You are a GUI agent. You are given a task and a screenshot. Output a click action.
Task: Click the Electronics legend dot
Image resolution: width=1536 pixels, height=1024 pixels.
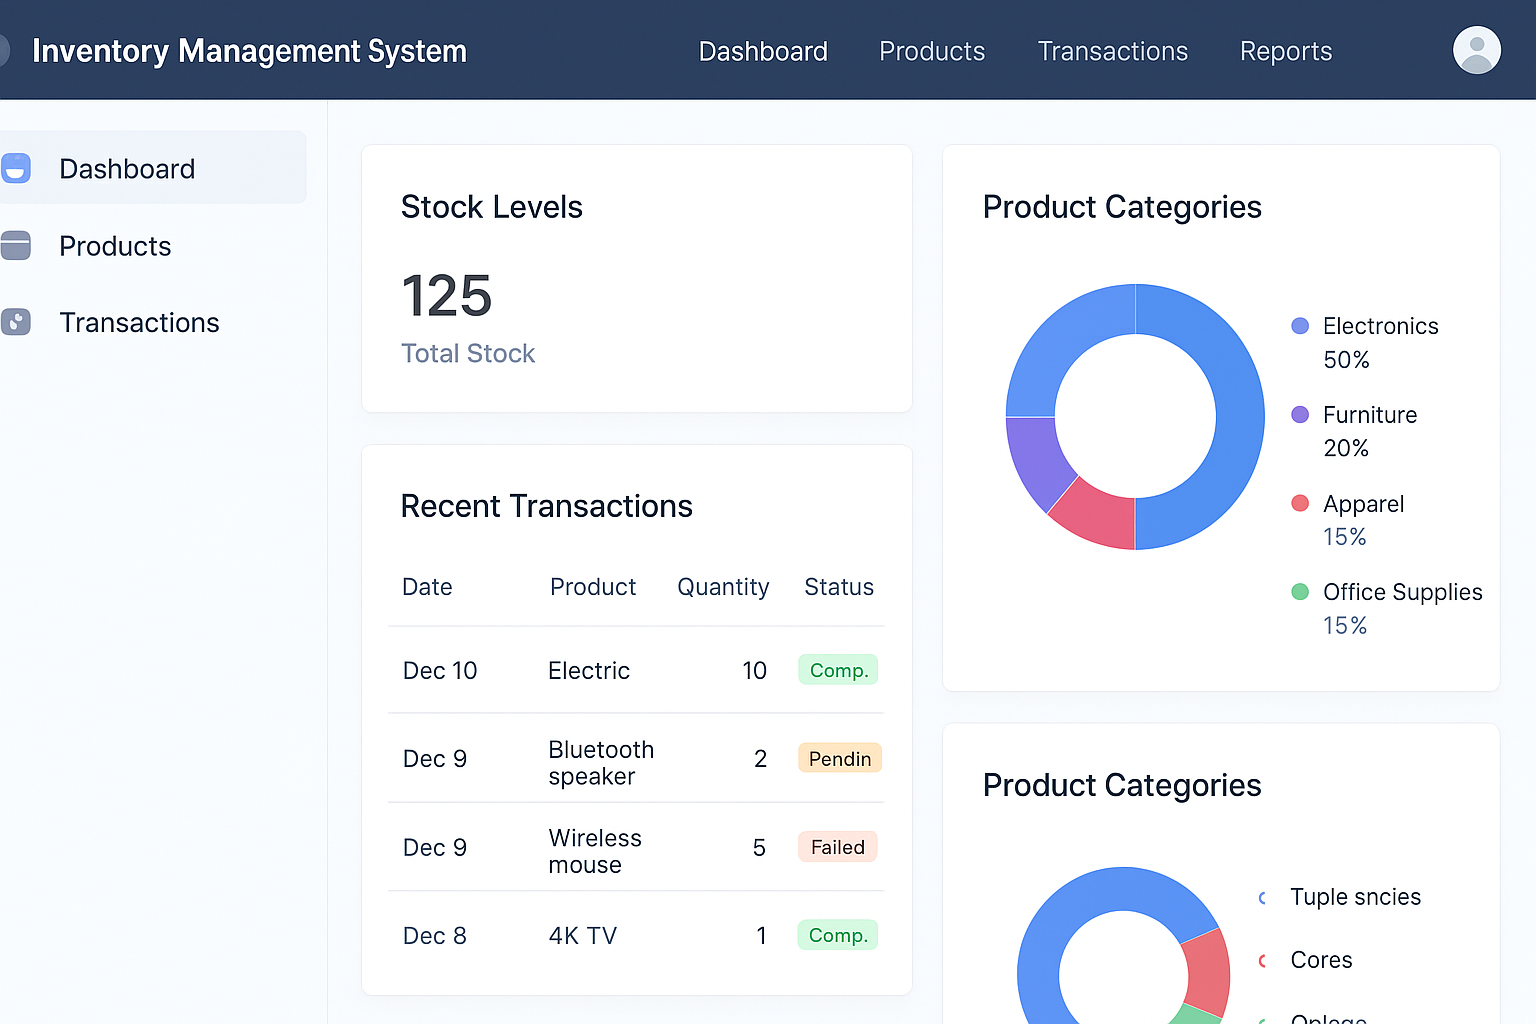(x=1300, y=326)
